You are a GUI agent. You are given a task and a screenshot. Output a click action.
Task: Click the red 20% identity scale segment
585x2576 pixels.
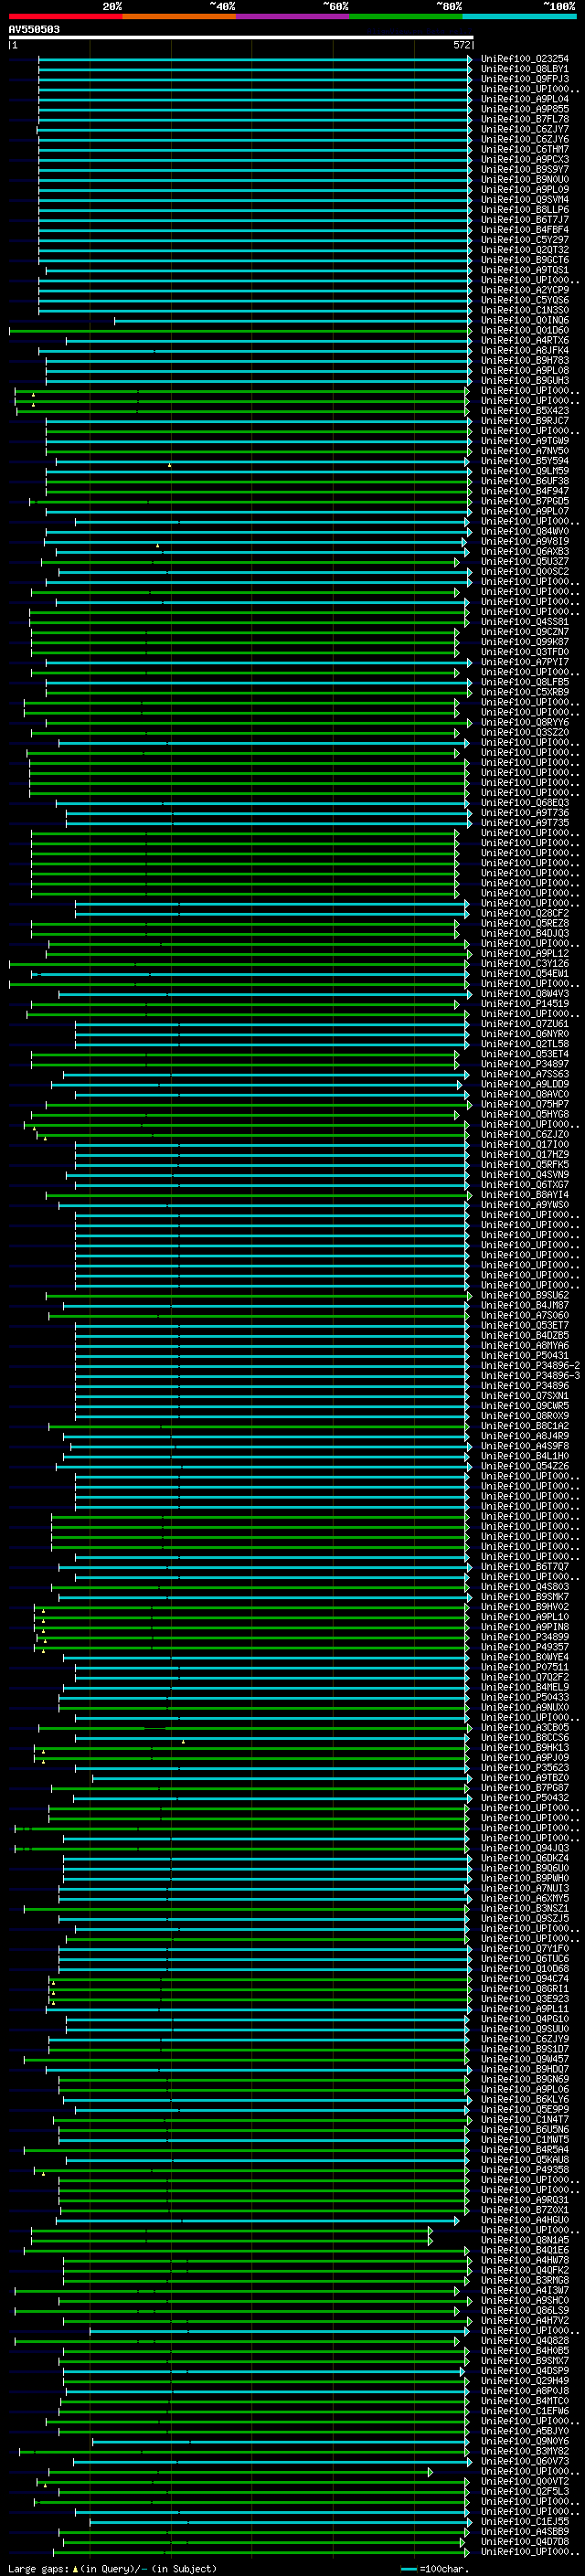[x=65, y=16]
